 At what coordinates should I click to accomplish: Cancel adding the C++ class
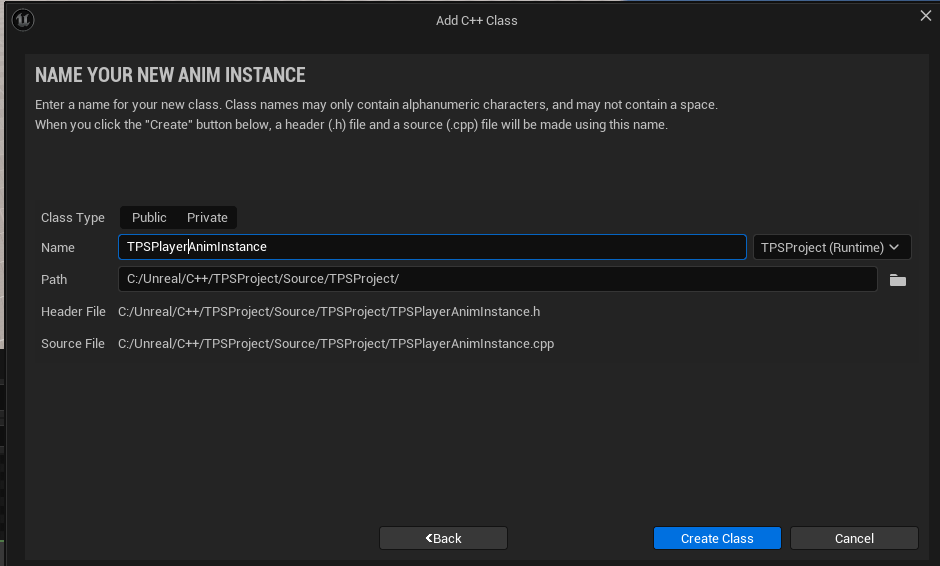point(854,538)
